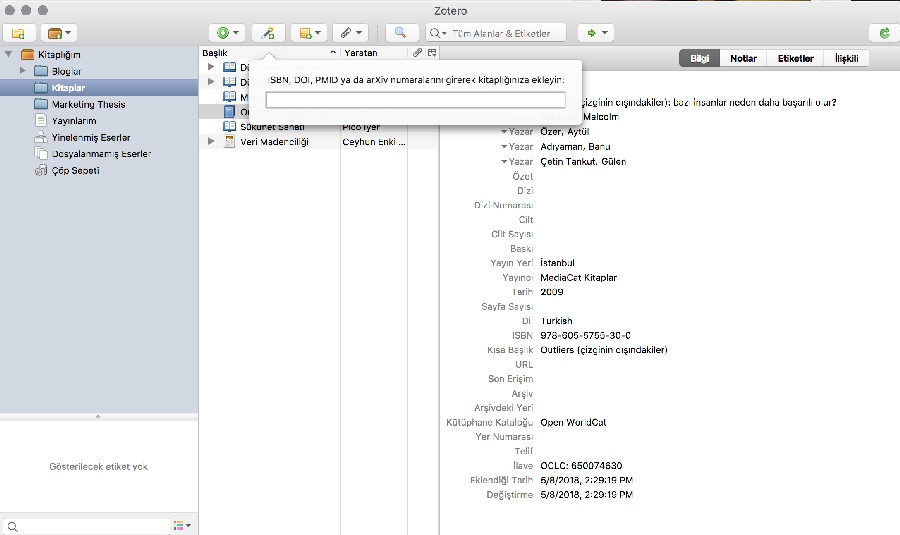The height and width of the screenshot is (535, 900).
Task: Open Yayınlarım in the sidebar
Action: (x=73, y=121)
